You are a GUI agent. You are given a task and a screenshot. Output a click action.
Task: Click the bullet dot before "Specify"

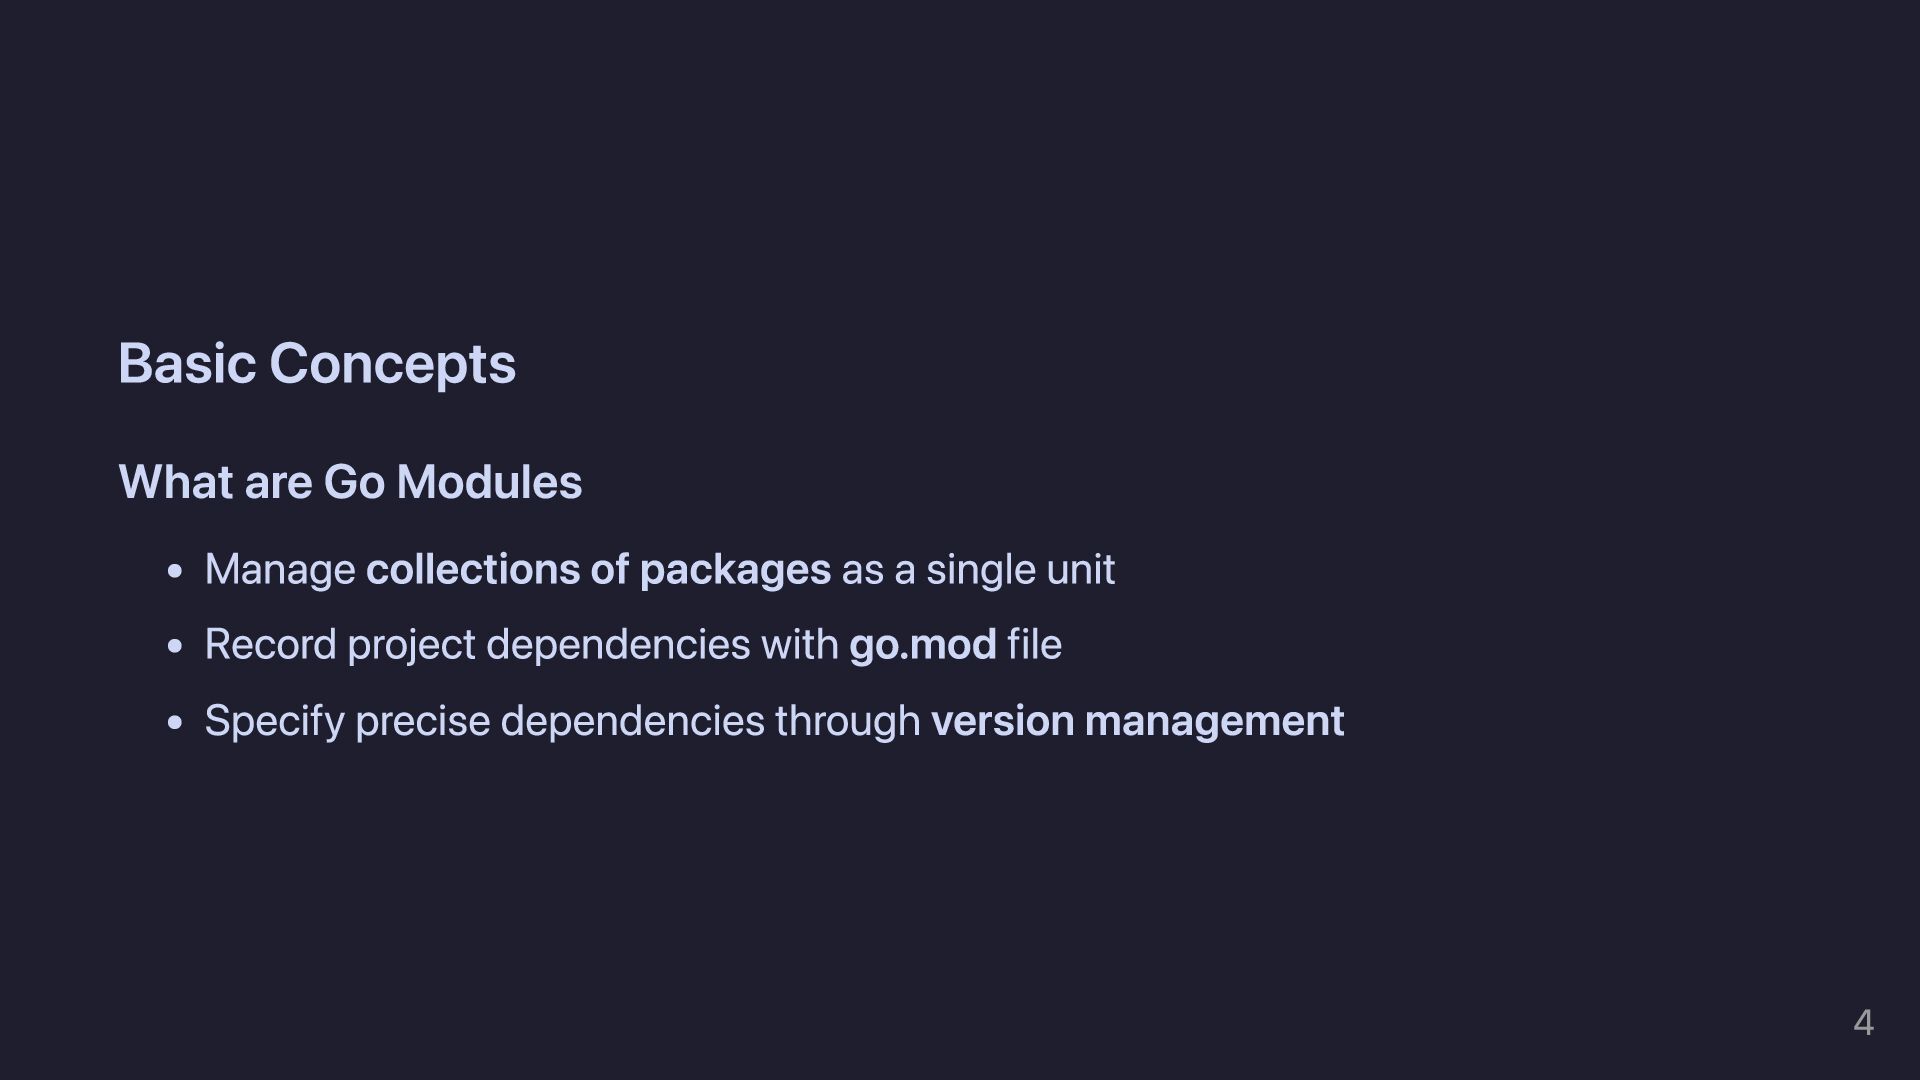[x=176, y=723]
